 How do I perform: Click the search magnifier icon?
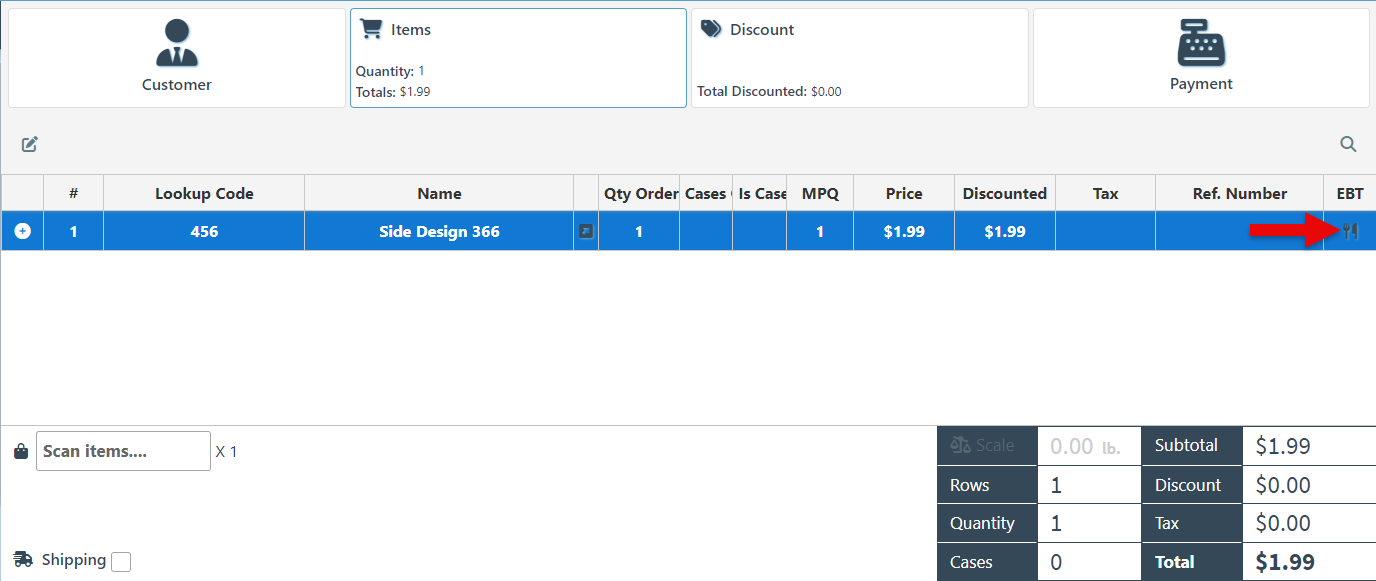[x=1348, y=144]
